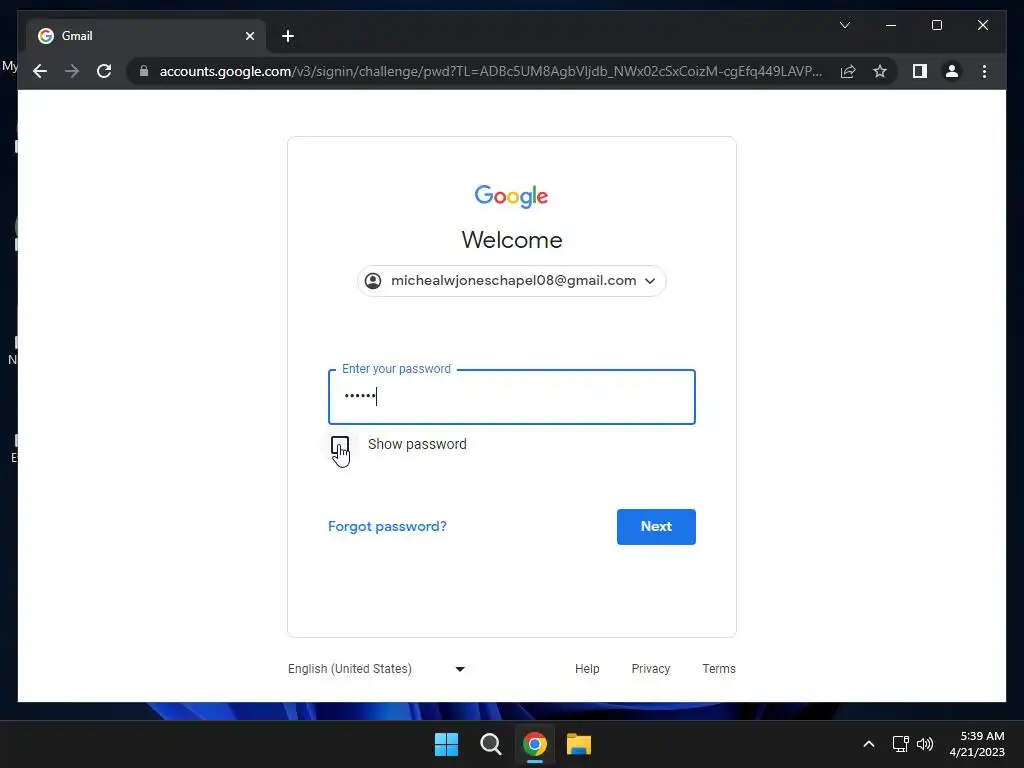View site information lock icon
The image size is (1024, 768).
coord(144,71)
